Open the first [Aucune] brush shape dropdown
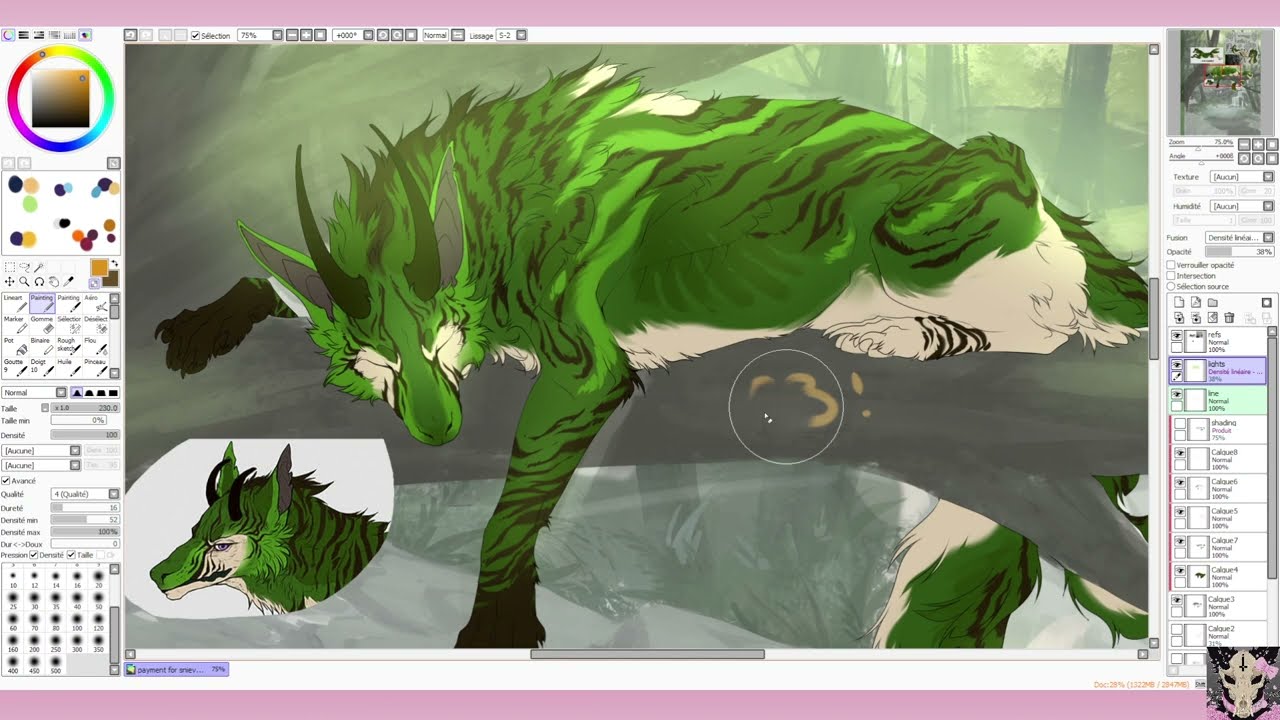 point(41,451)
